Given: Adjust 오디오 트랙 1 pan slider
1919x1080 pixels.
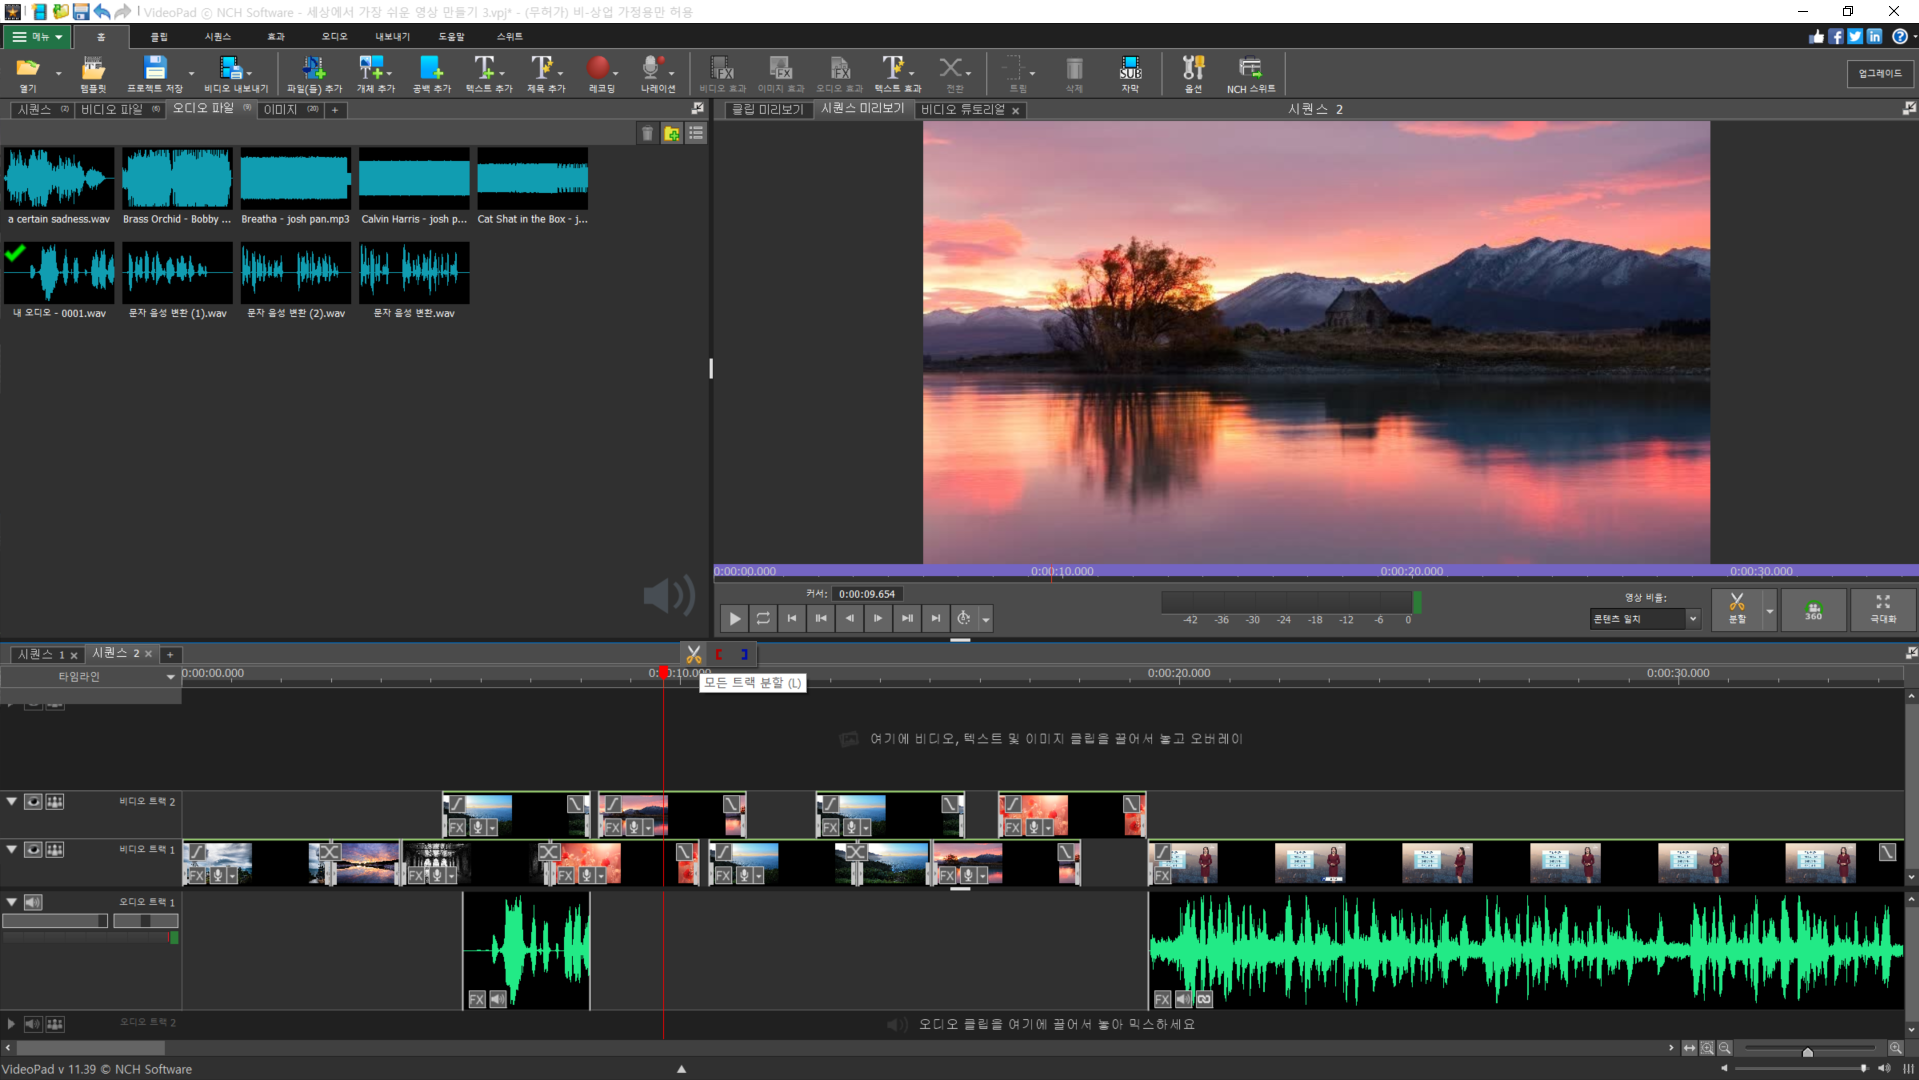Looking at the screenshot, I should click(x=146, y=921).
